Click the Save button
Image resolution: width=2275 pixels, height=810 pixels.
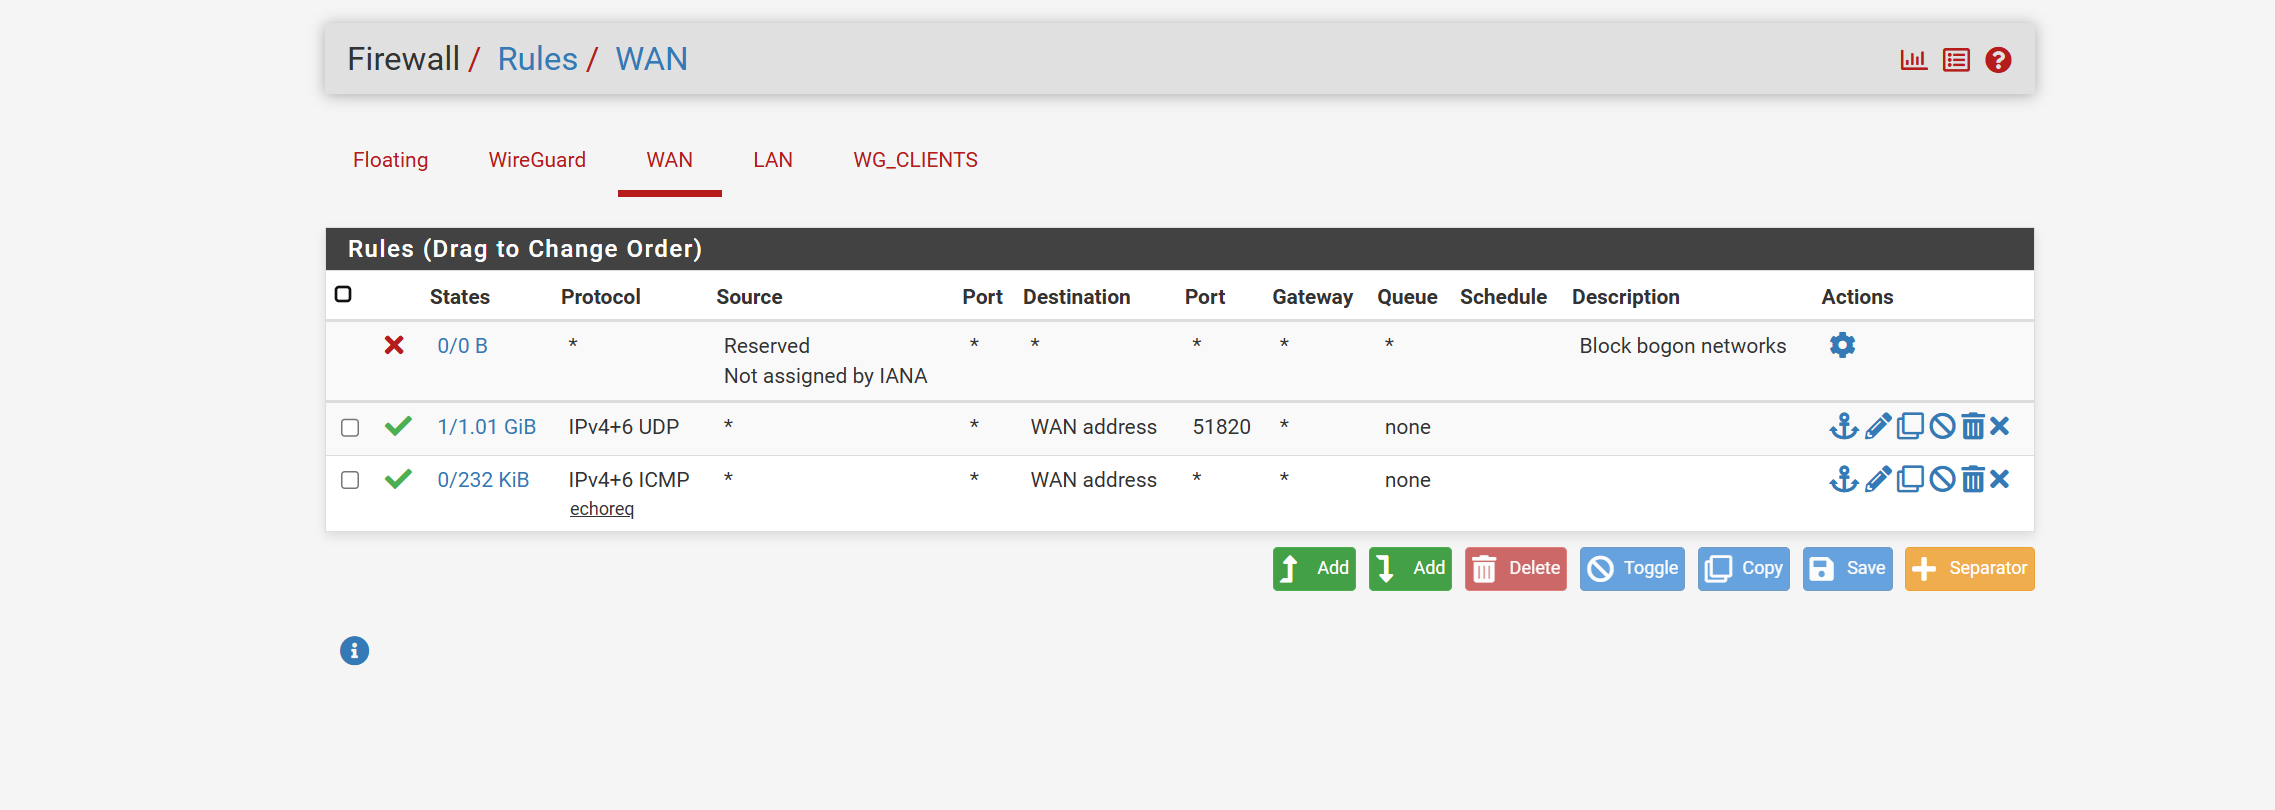click(1848, 569)
